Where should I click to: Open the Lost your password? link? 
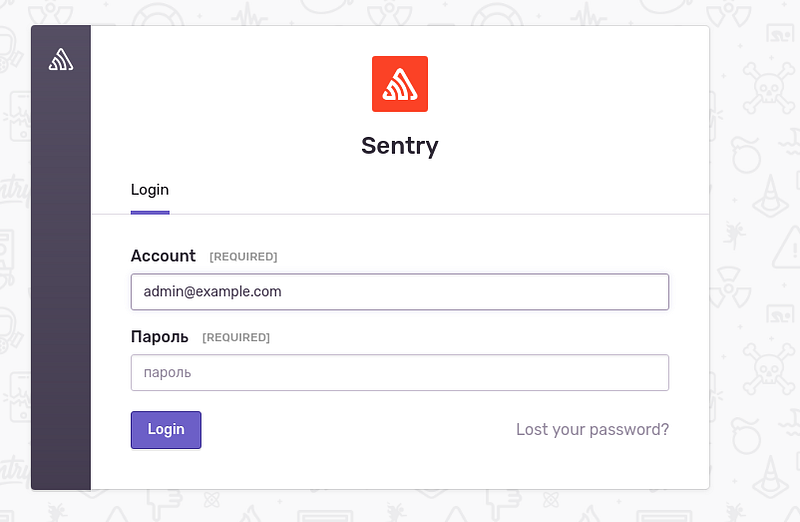tap(592, 430)
